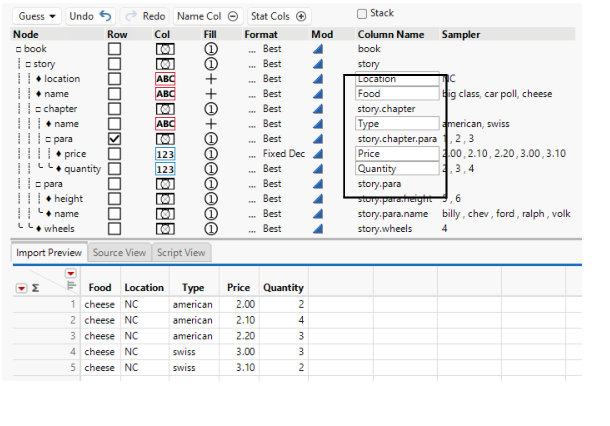Click the 123 Col icon for price
This screenshot has height=426, width=610.
[x=165, y=154]
